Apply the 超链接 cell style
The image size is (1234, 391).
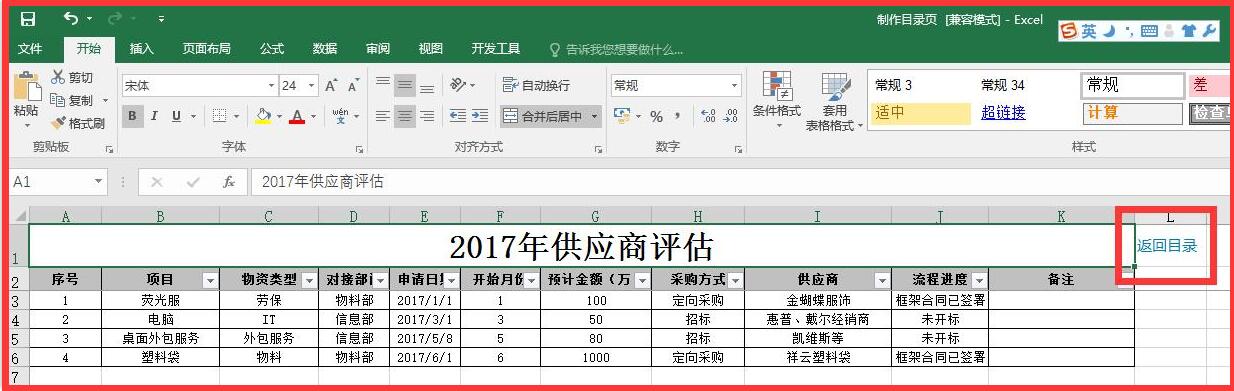(1003, 113)
